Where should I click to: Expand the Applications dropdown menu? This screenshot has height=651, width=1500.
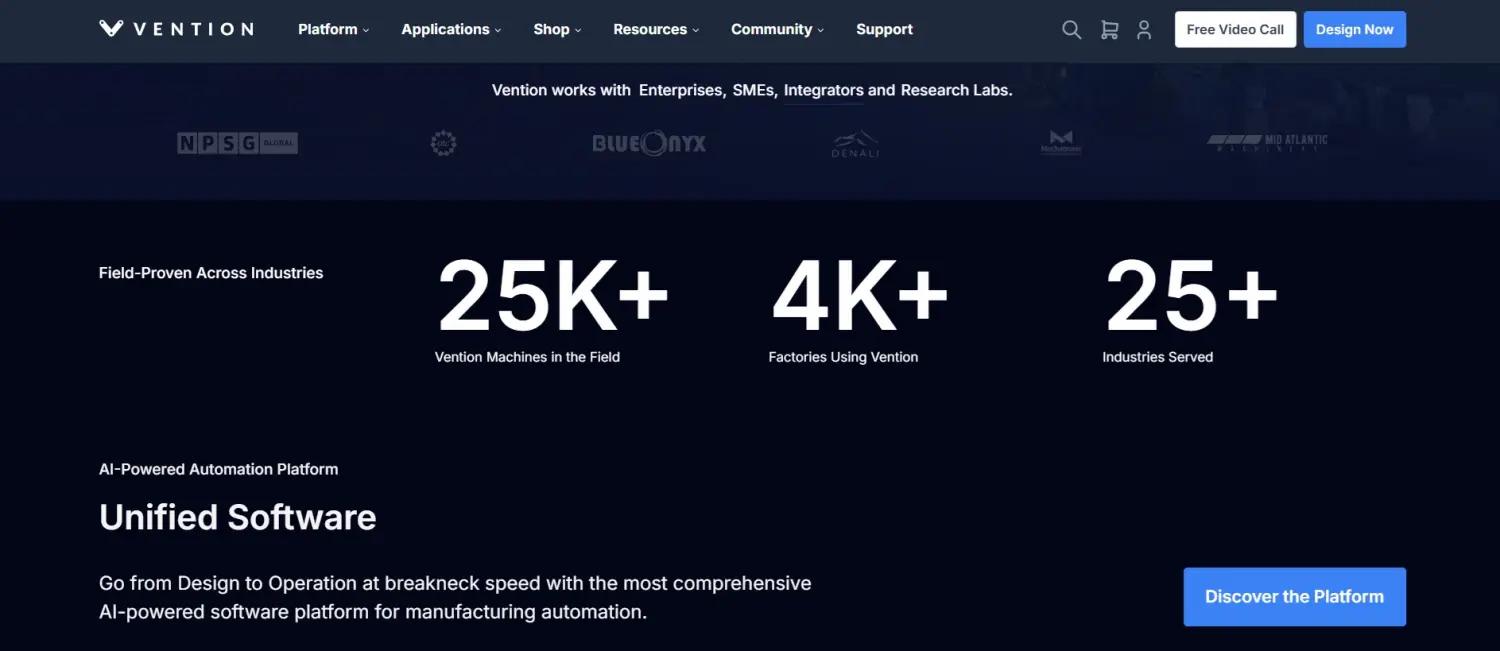451,29
